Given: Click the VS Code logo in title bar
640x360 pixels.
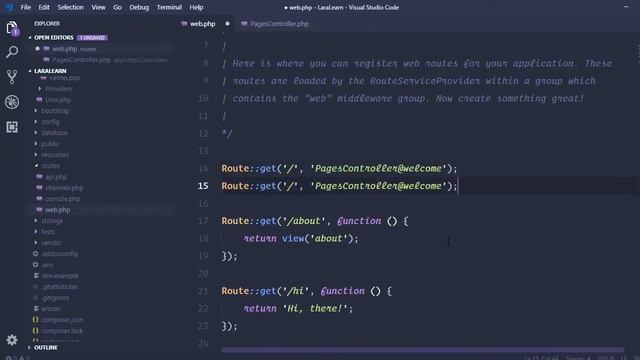Looking at the screenshot, I should (9, 7).
